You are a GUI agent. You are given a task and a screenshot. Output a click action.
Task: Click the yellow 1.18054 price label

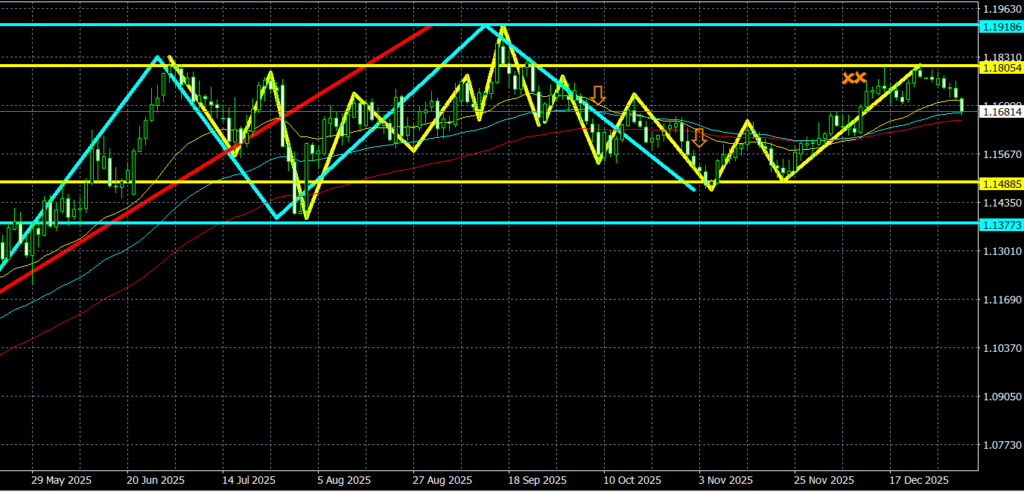click(x=1000, y=66)
